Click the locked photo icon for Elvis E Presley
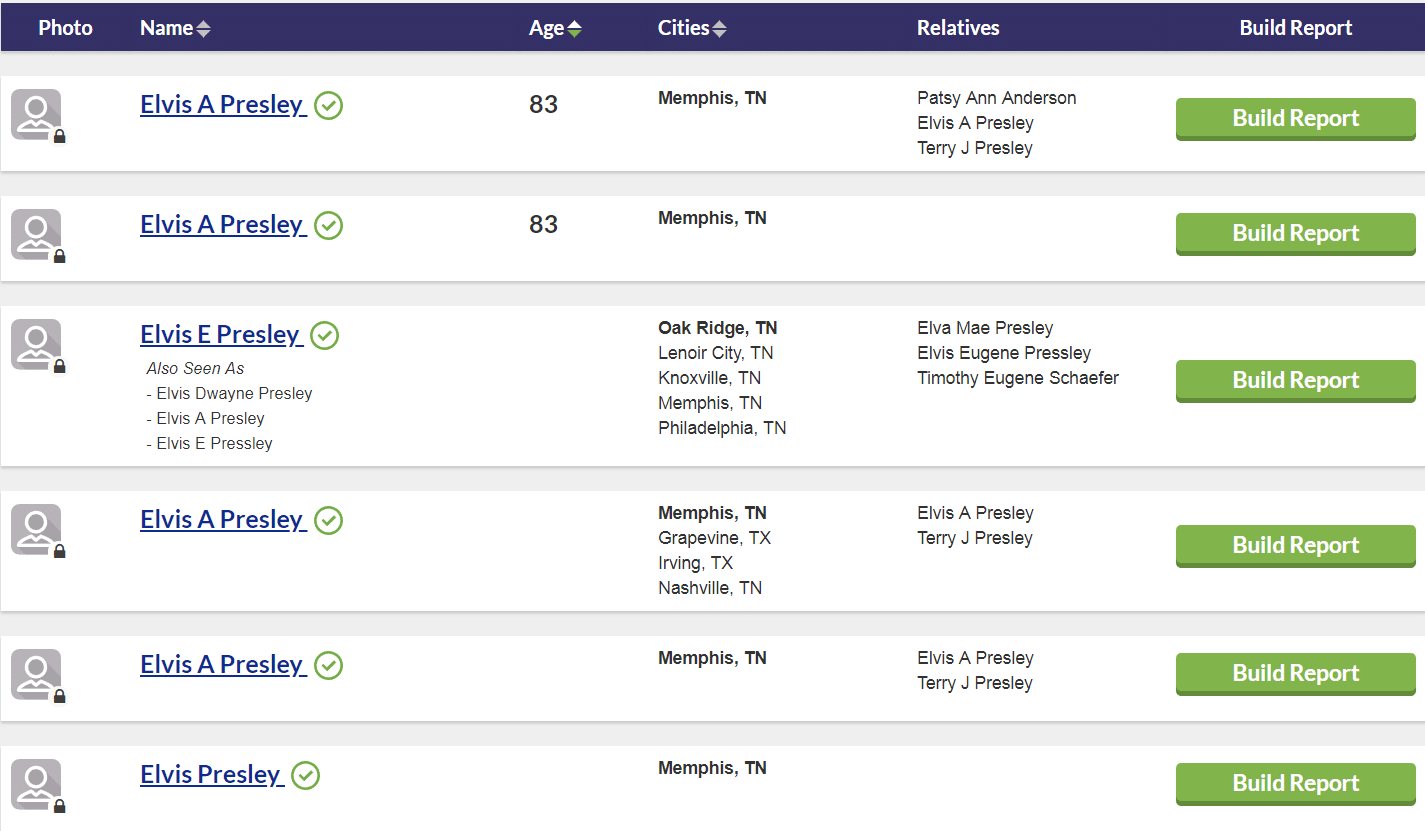1425x831 pixels. click(37, 345)
